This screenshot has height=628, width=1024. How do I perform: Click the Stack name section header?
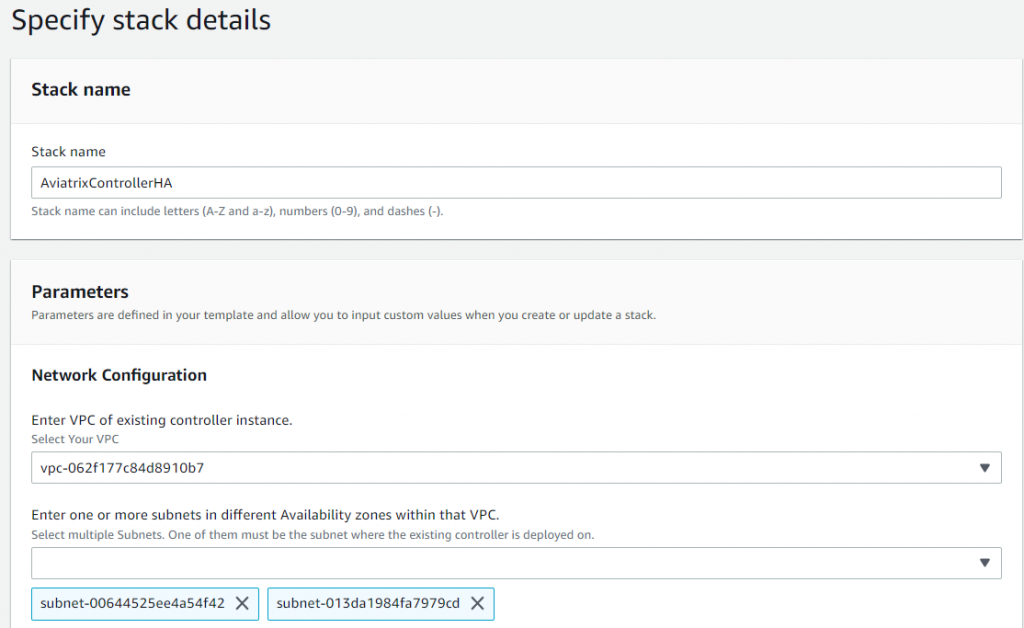(81, 89)
